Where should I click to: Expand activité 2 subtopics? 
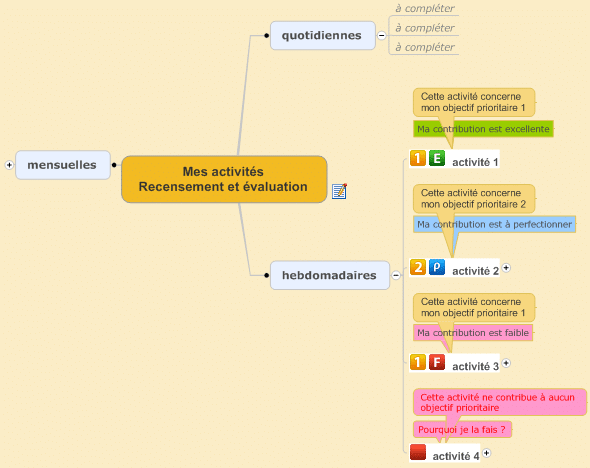pos(506,268)
